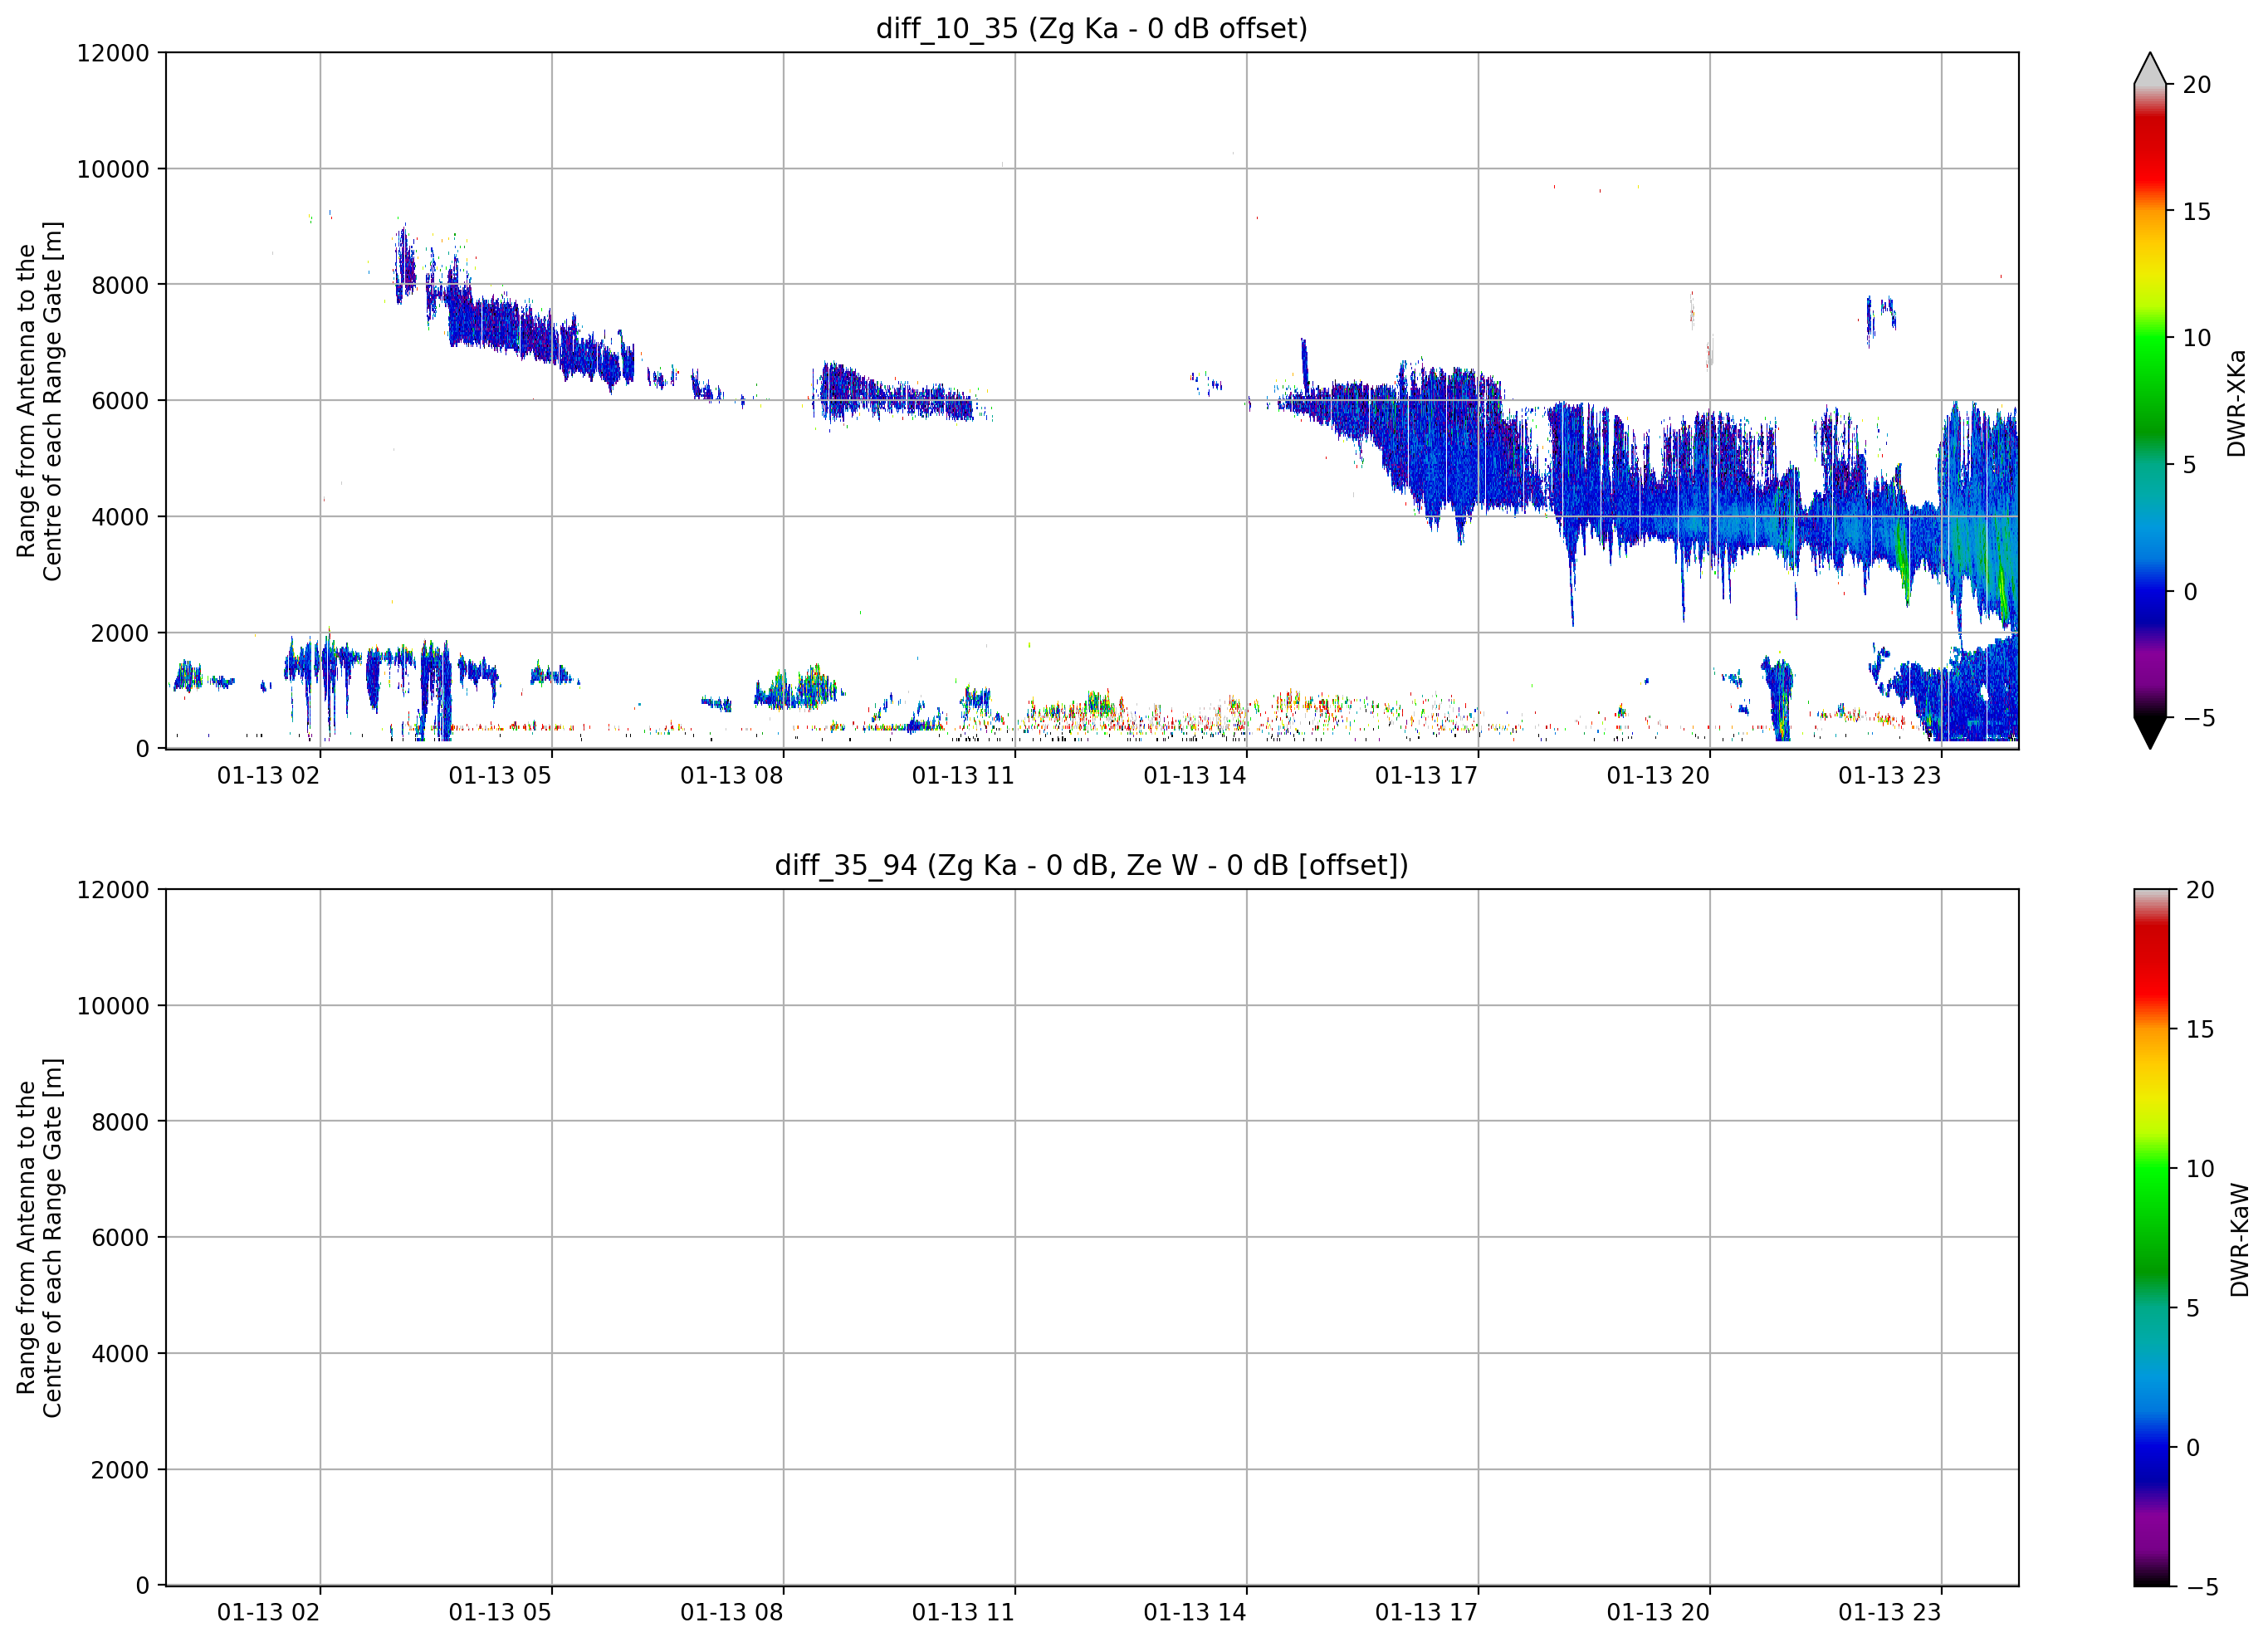Click the DWR-KaW colorbar label
Image resolution: width=2268 pixels, height=1642 pixels.
[x=2239, y=1240]
